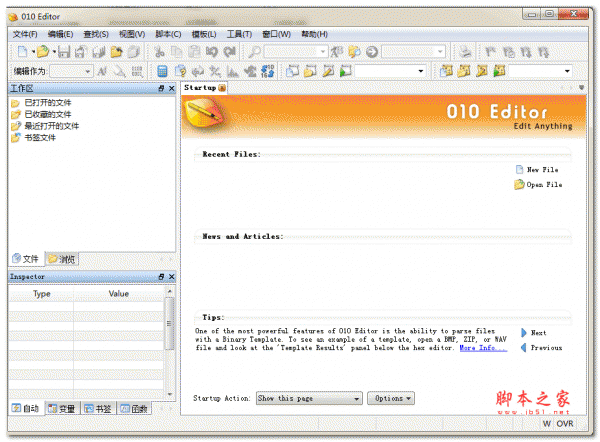The image size is (600, 442).
Task: Click the More Info... link
Action: (x=483, y=348)
